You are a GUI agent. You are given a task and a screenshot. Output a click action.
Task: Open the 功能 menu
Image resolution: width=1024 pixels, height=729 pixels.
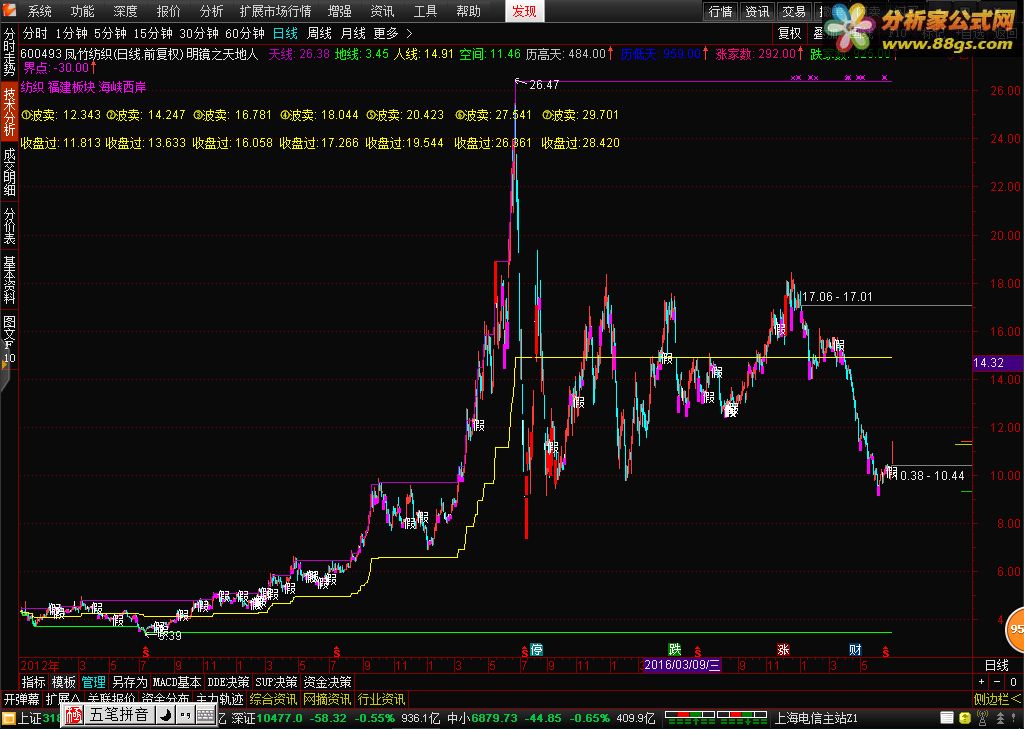[x=82, y=10]
